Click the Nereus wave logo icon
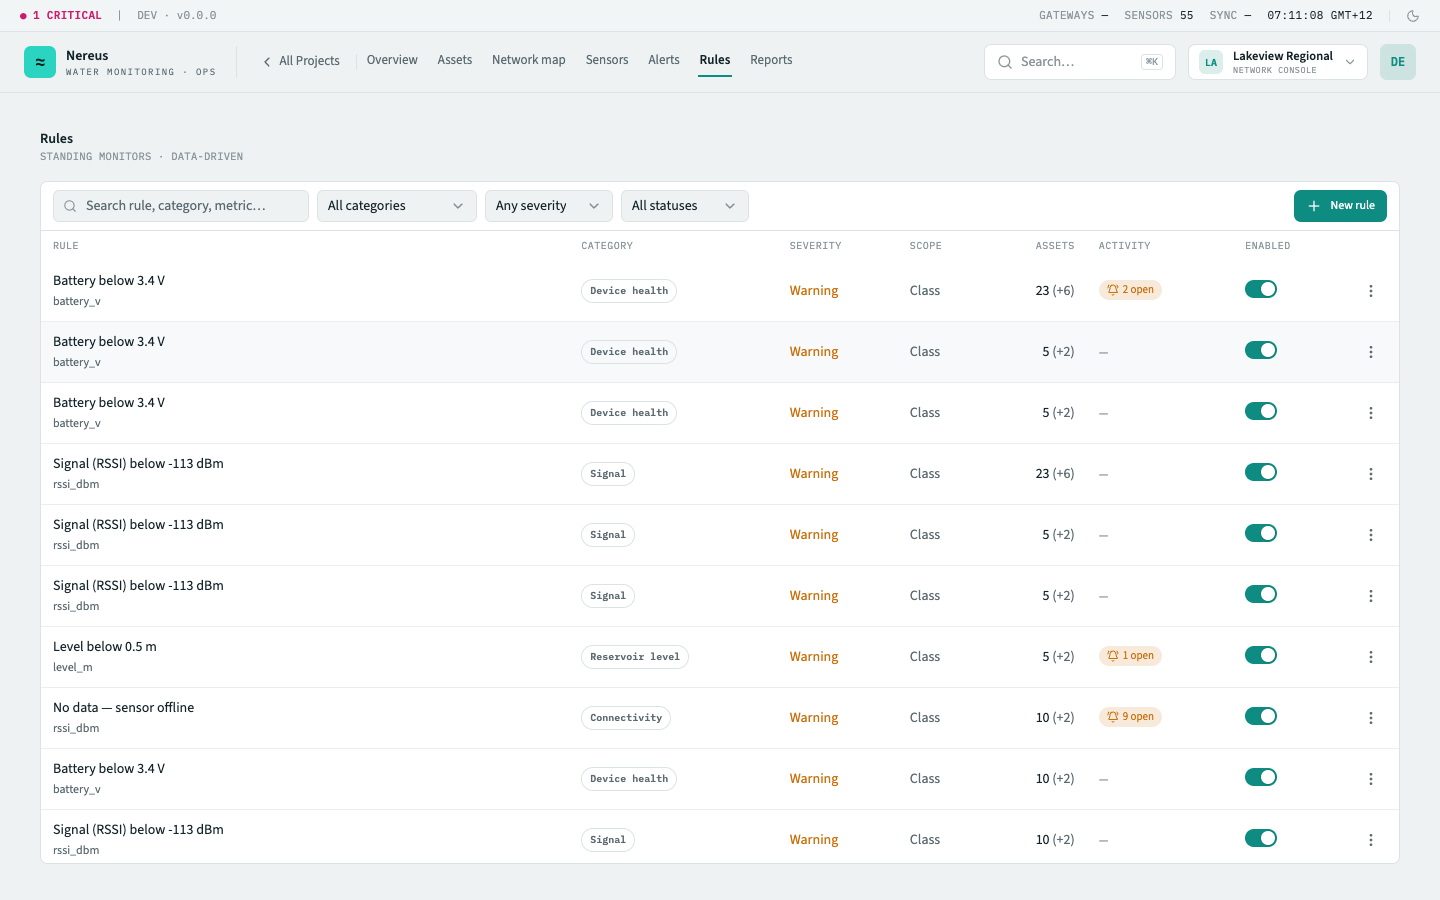The width and height of the screenshot is (1440, 900). (x=40, y=62)
